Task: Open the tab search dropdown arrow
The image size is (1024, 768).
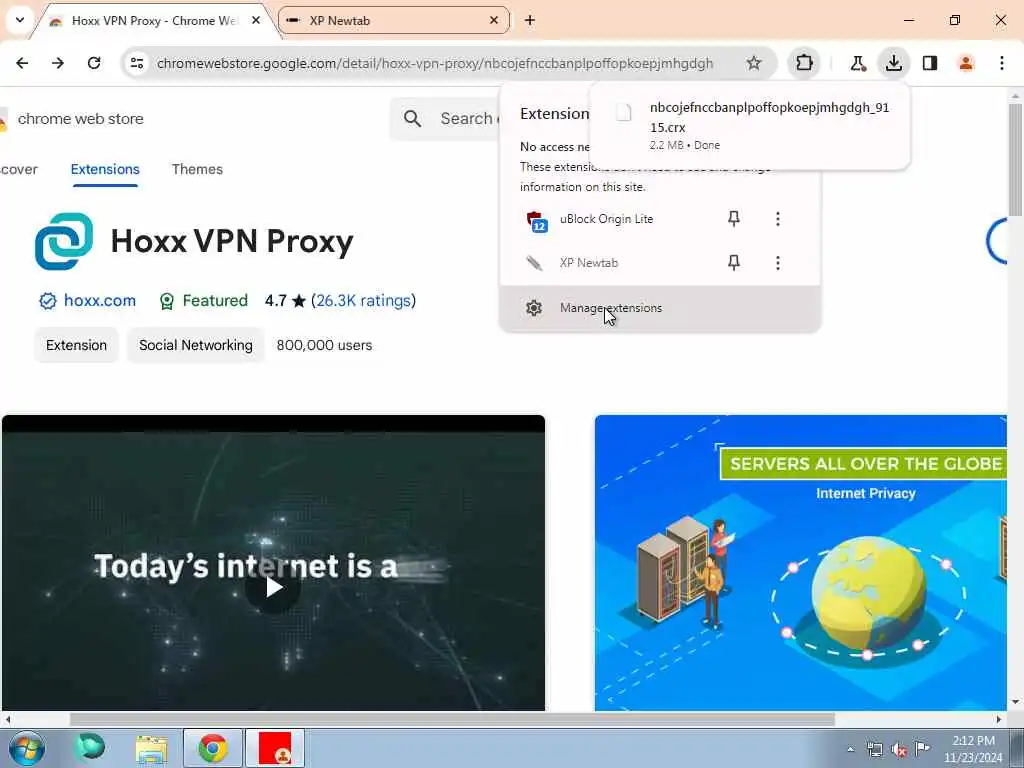Action: click(20, 20)
